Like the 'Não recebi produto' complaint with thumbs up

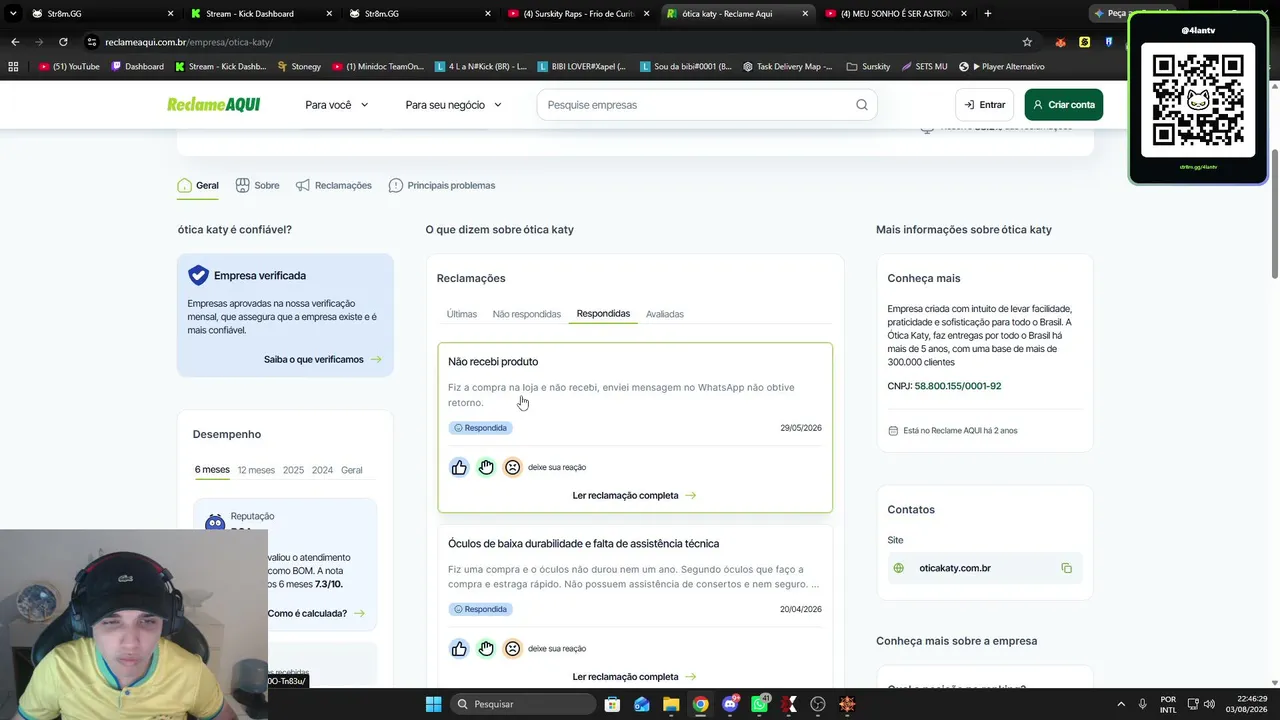pos(459,467)
